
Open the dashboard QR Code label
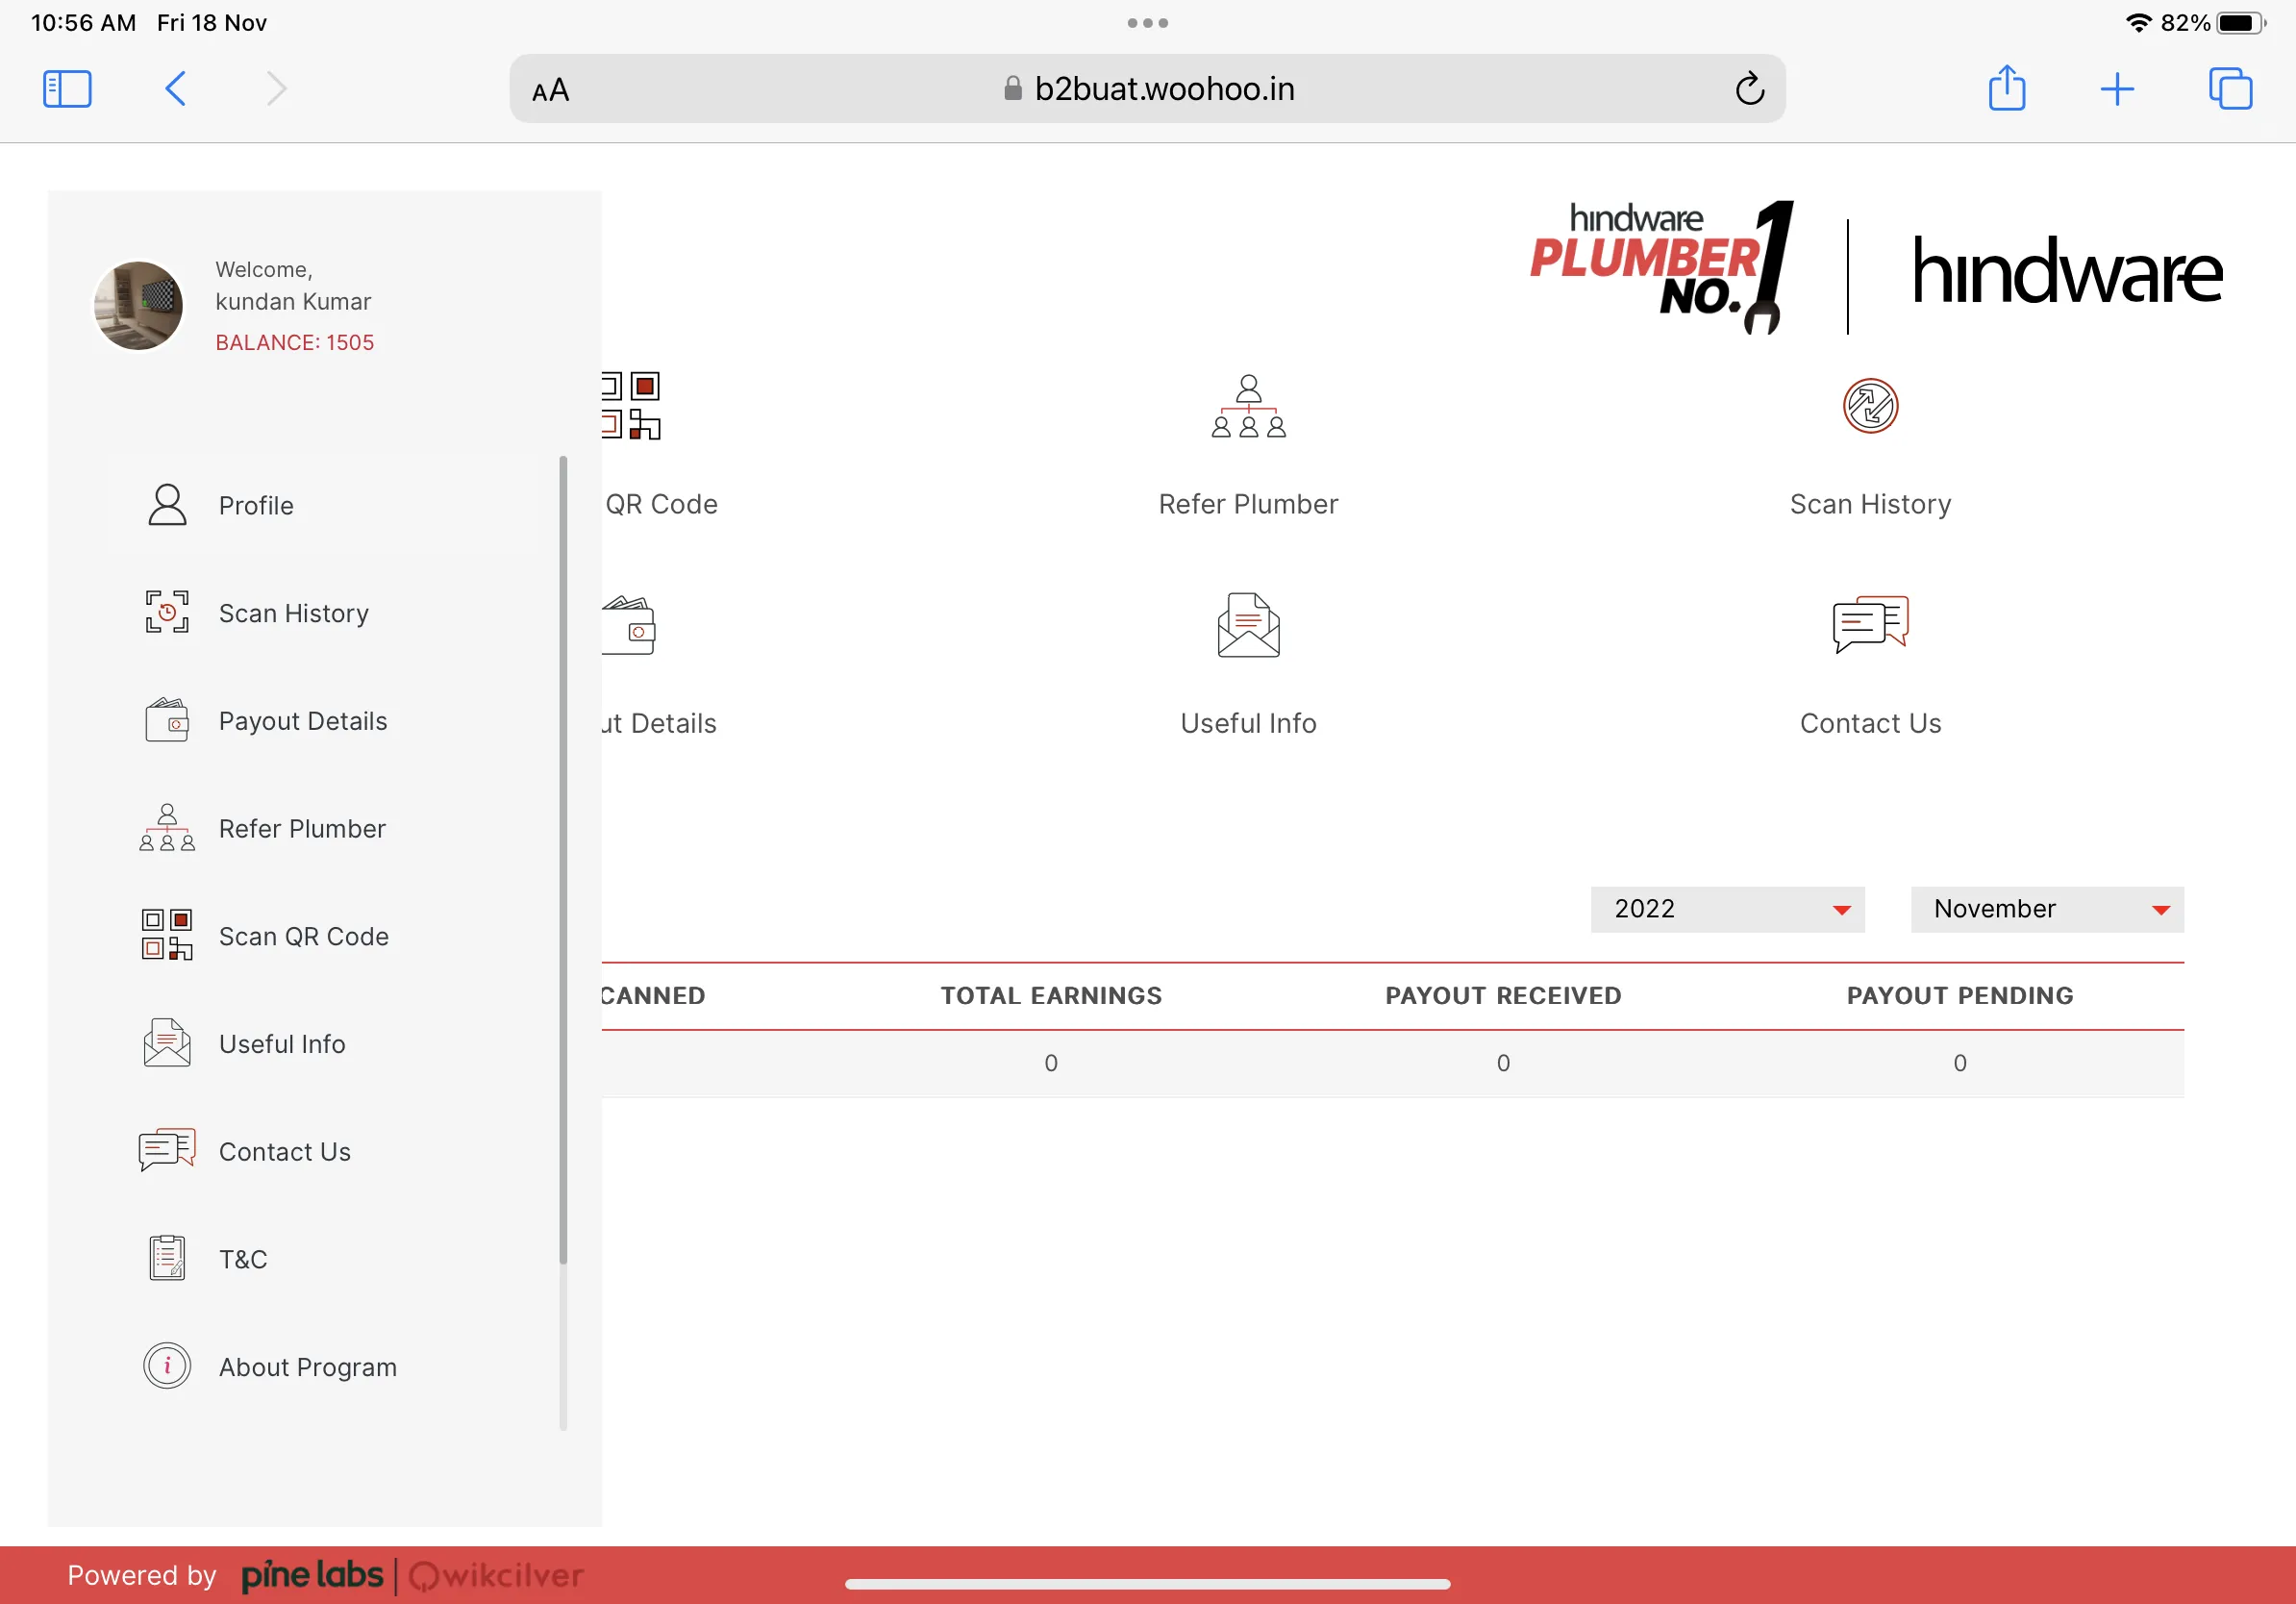(x=661, y=504)
